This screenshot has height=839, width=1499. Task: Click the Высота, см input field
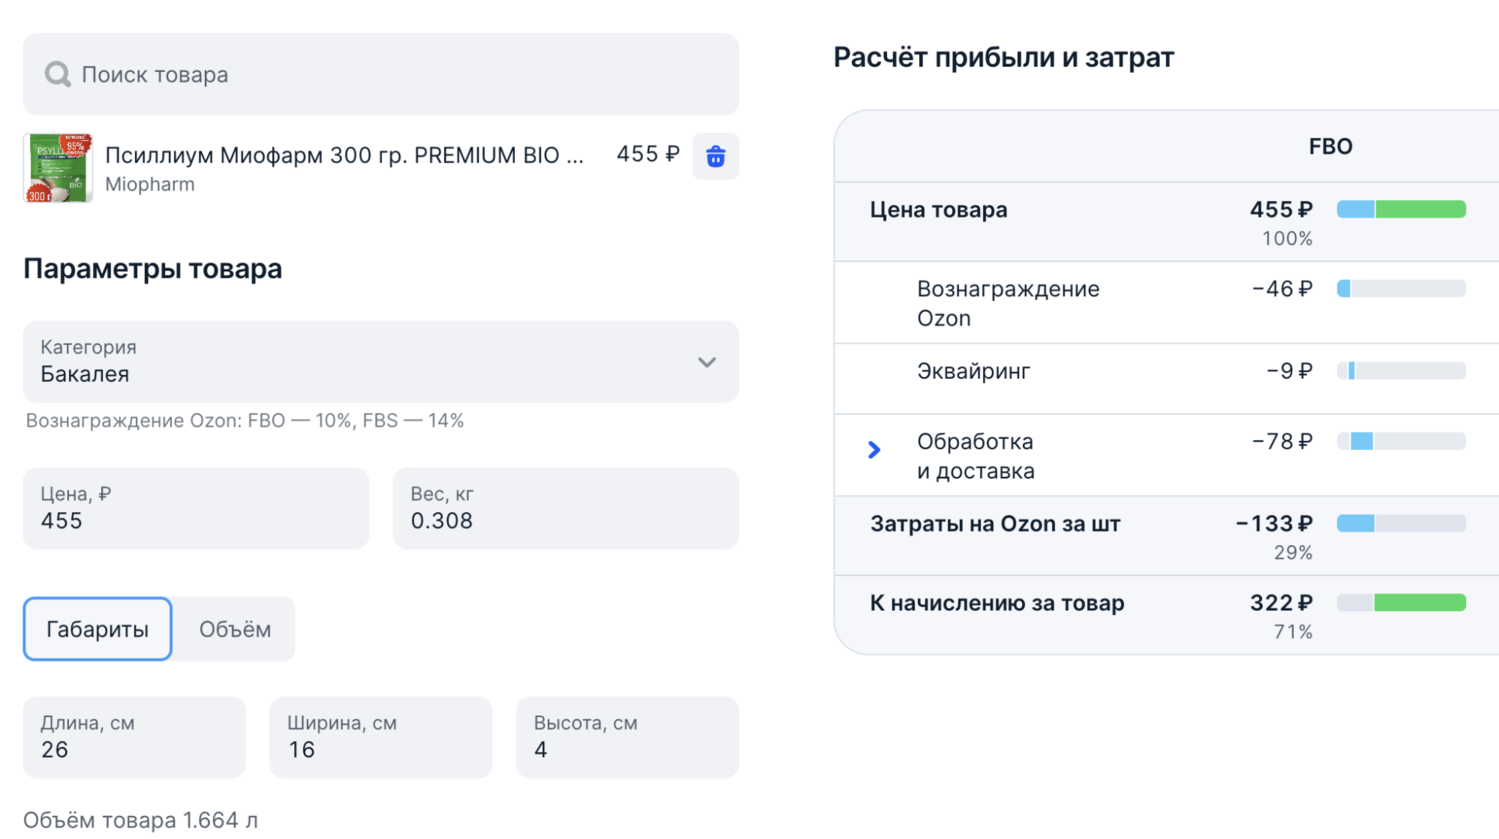(627, 738)
